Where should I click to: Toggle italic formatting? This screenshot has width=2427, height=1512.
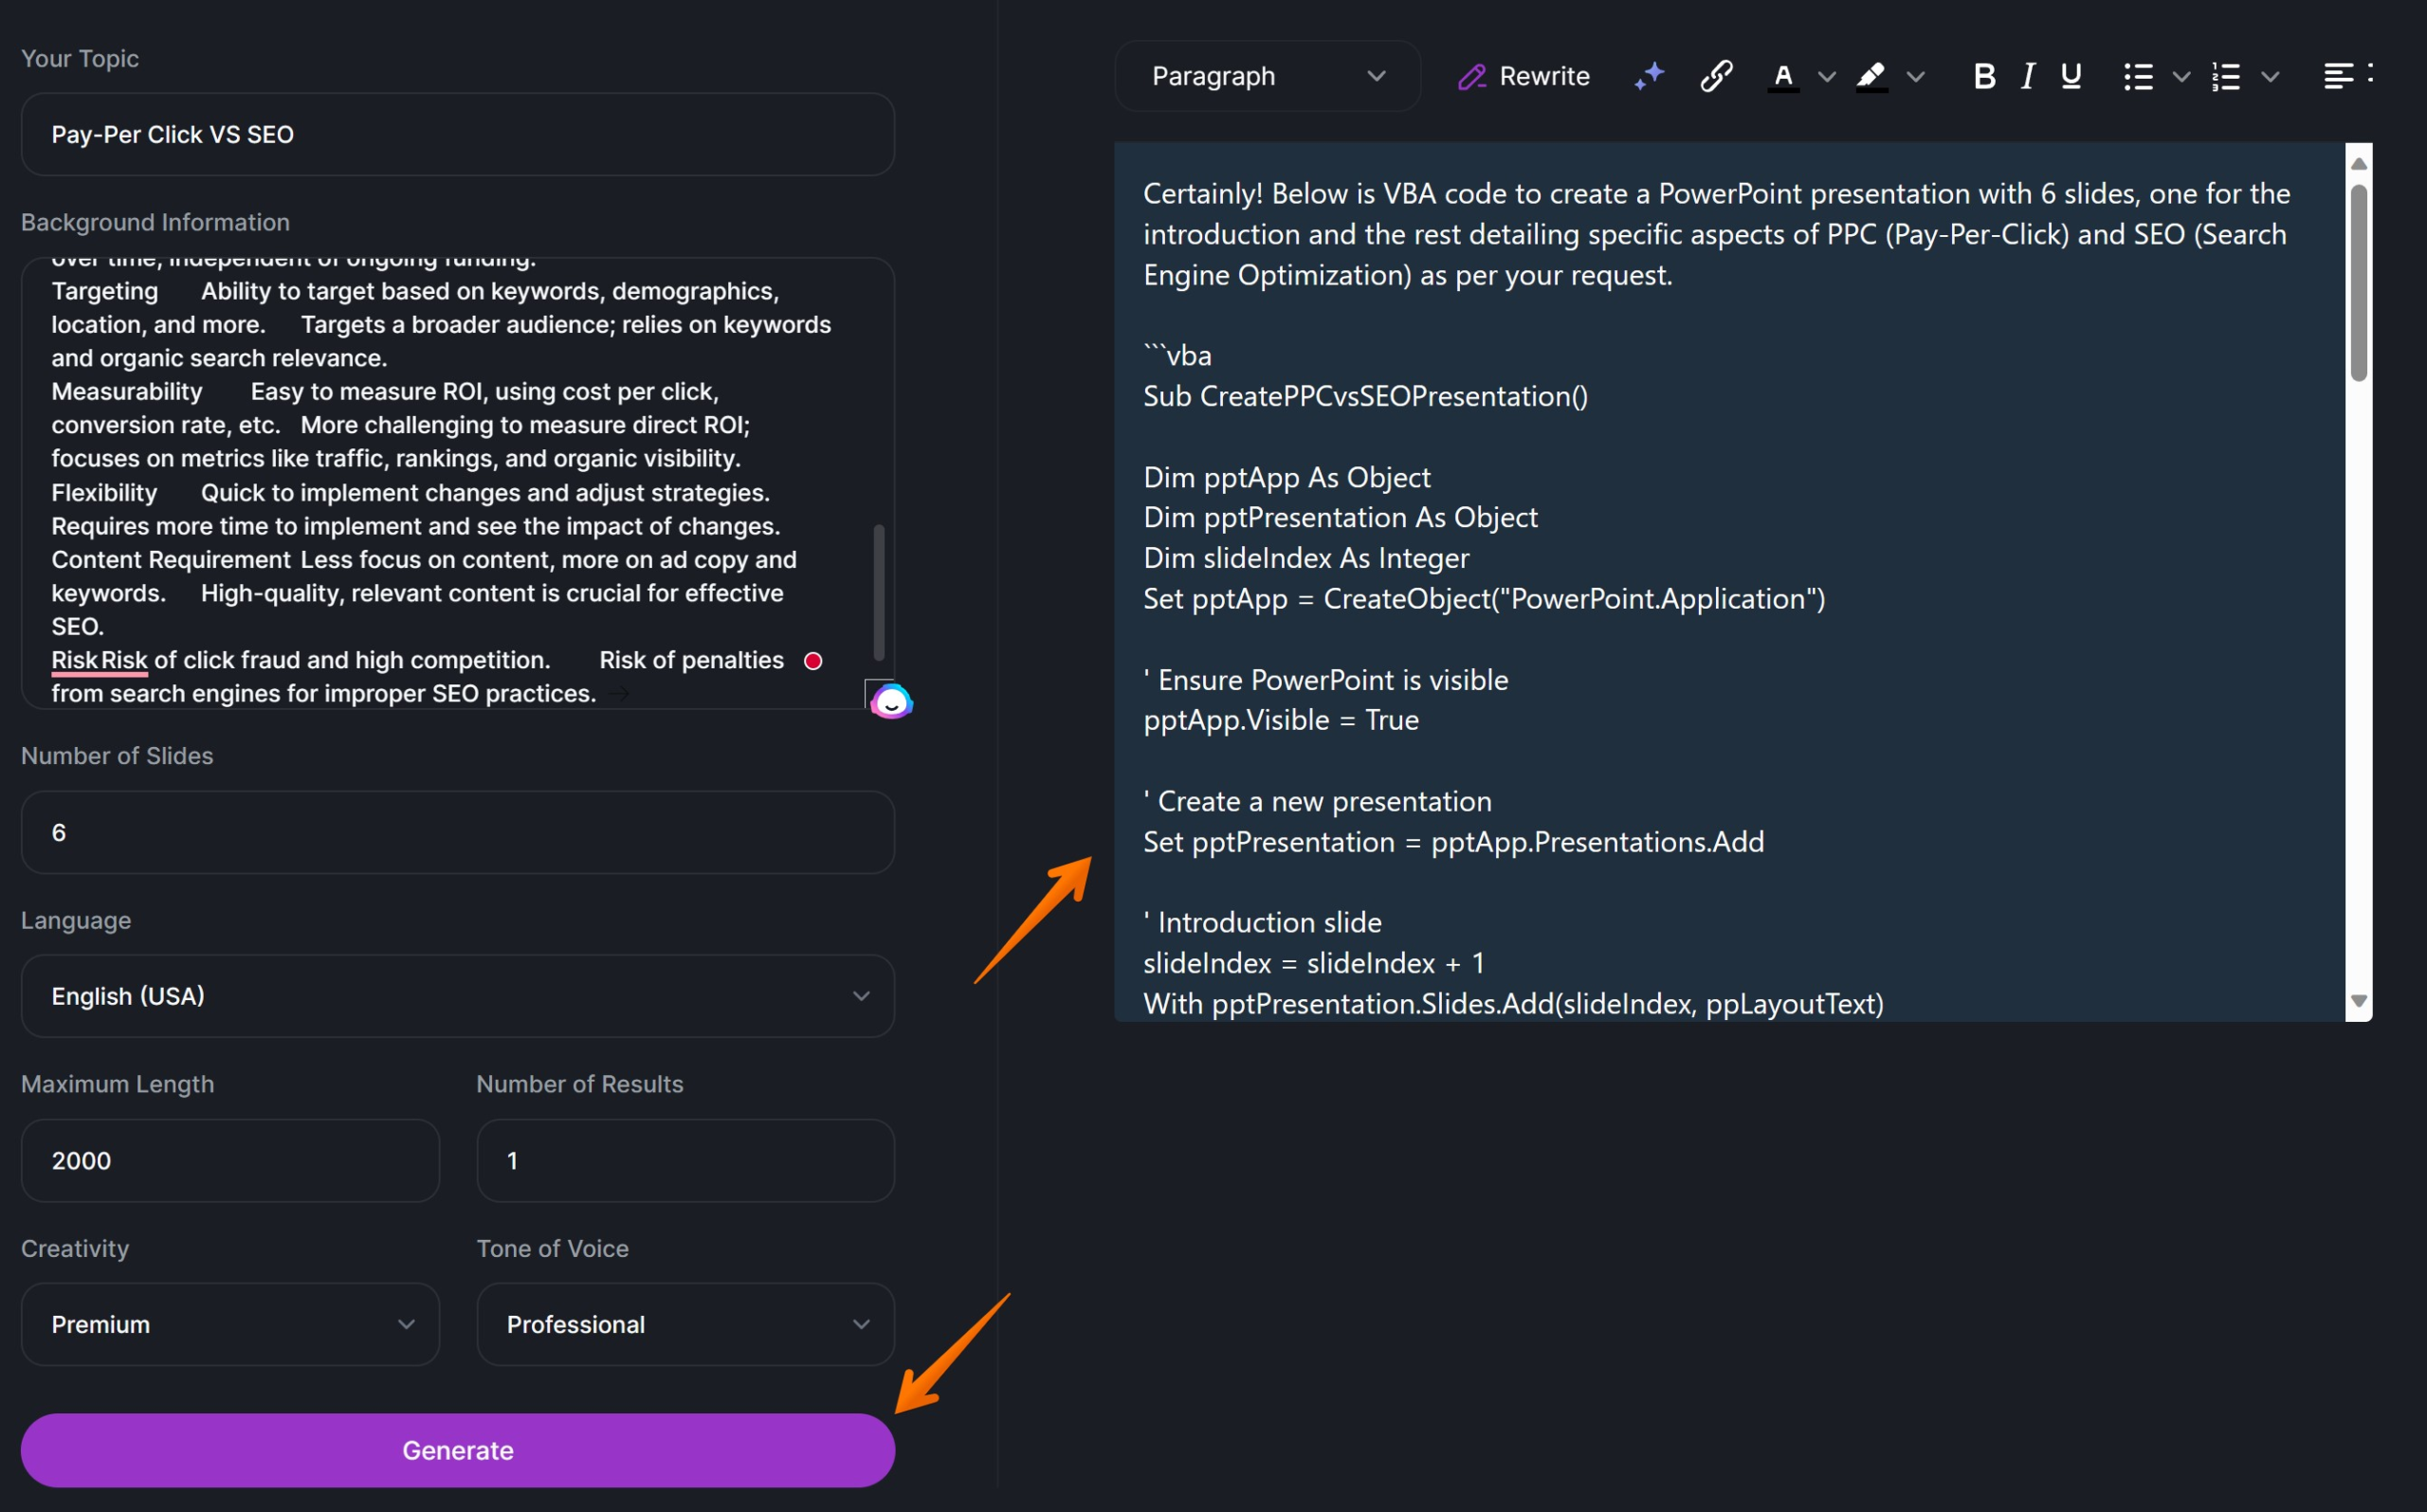coord(2028,76)
